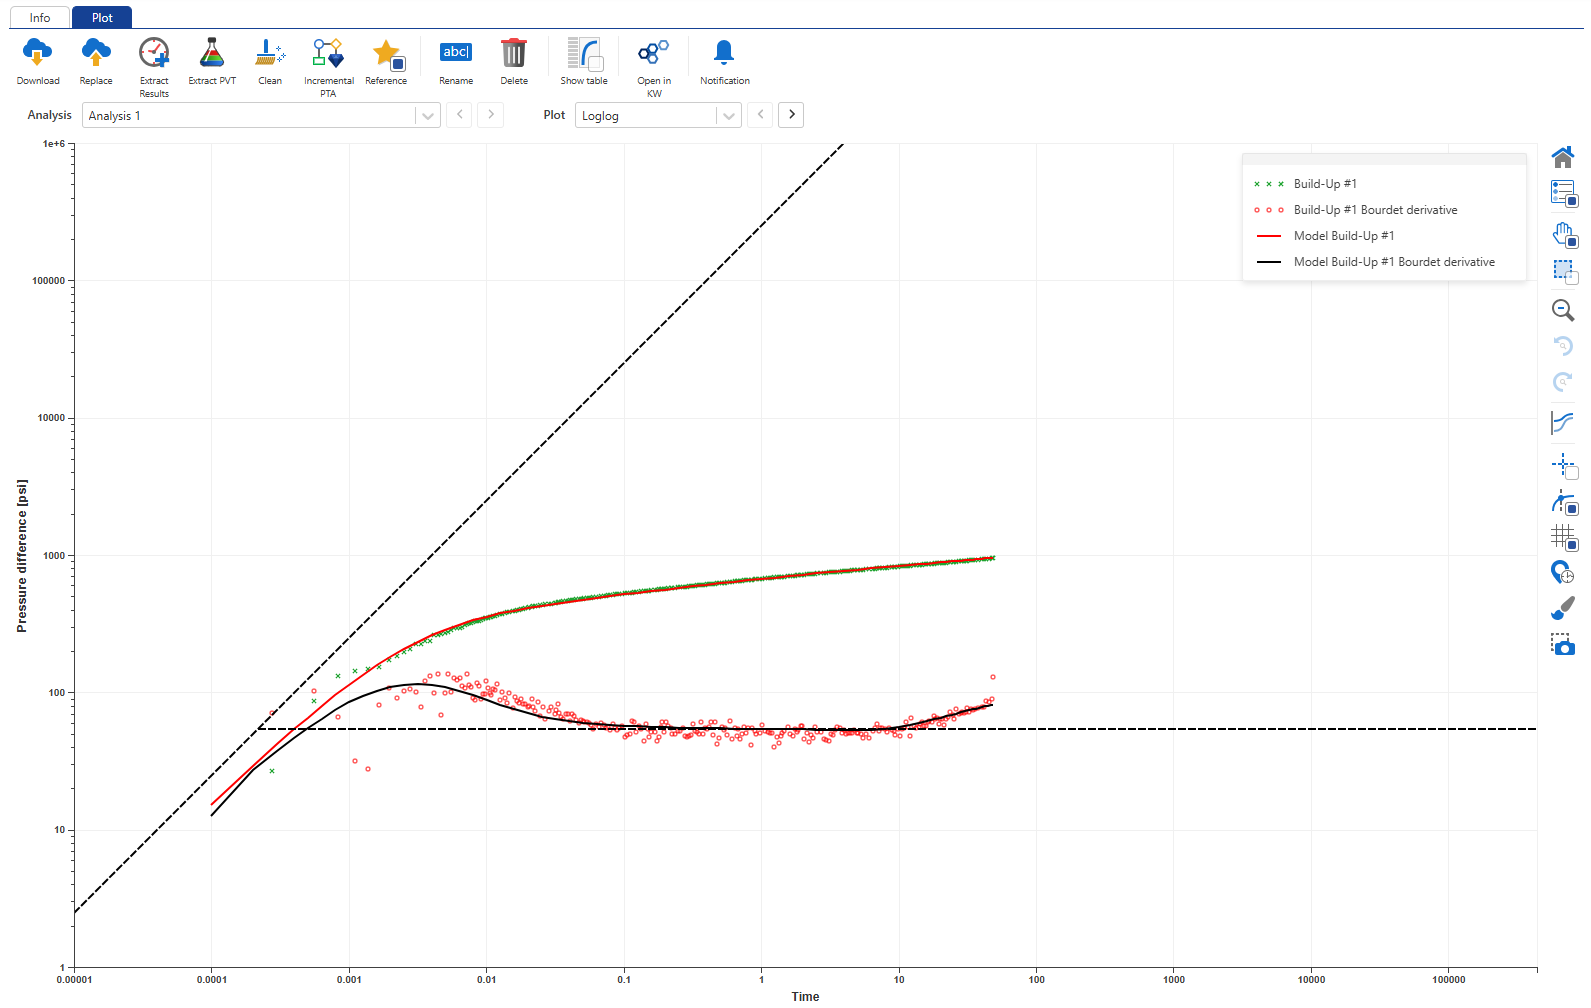The width and height of the screenshot is (1591, 1008).
Task: Take plot snapshot with camera icon
Action: pos(1563,645)
